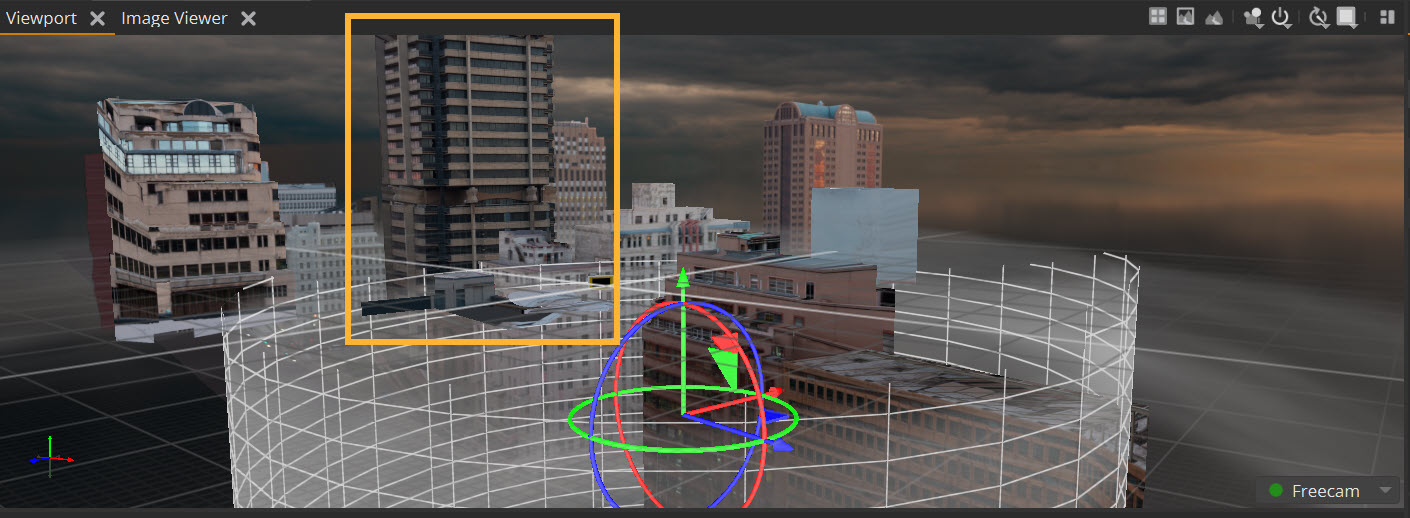The height and width of the screenshot is (518, 1410).
Task: Click the unframed mountain terrain icon
Action: click(1214, 17)
